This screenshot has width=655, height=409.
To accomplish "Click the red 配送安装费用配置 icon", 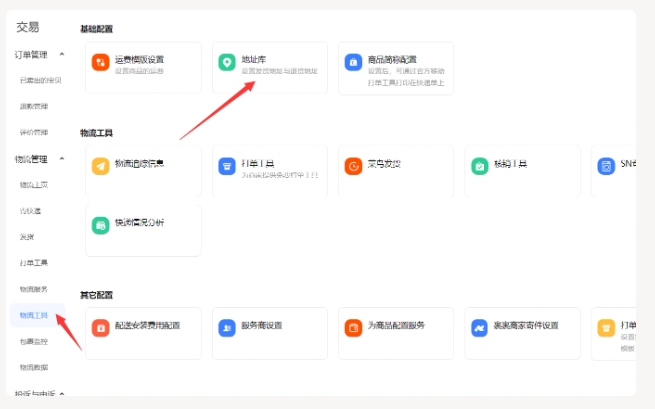I will click(100, 327).
